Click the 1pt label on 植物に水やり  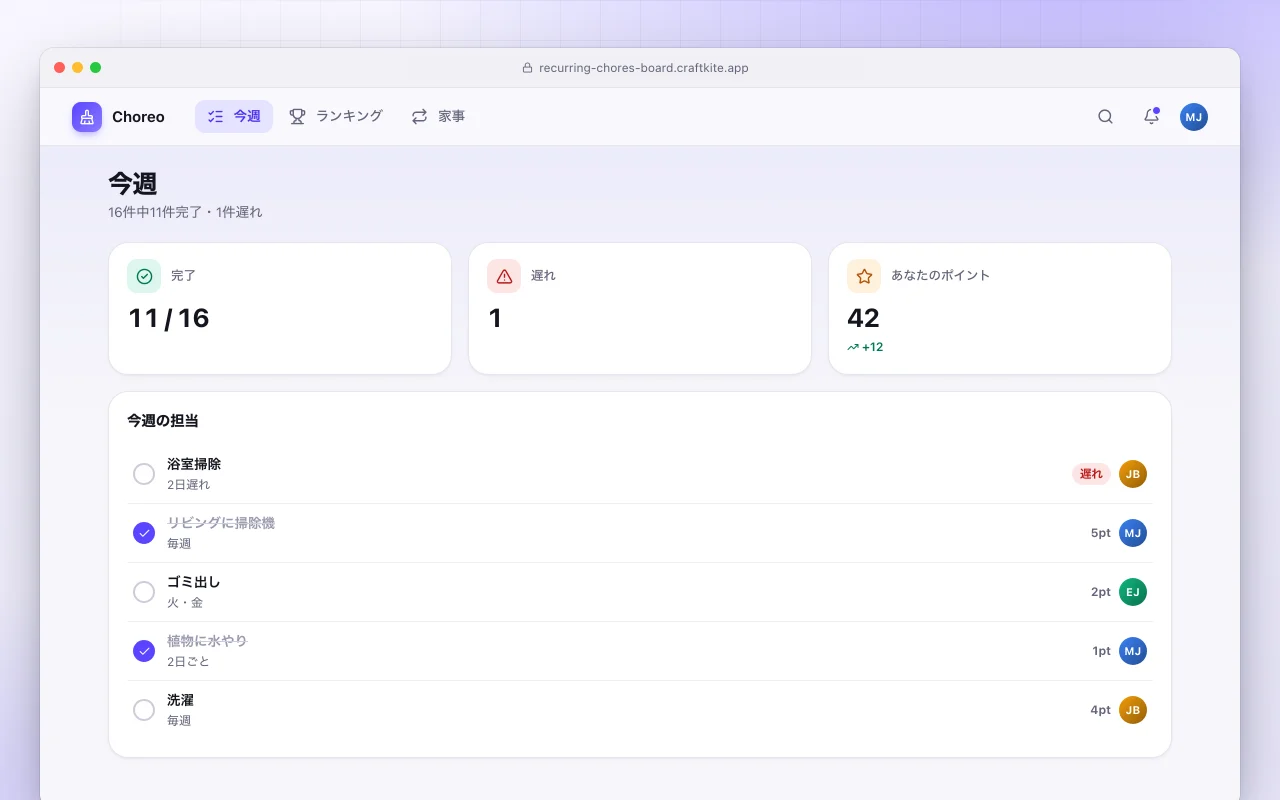click(x=1101, y=651)
